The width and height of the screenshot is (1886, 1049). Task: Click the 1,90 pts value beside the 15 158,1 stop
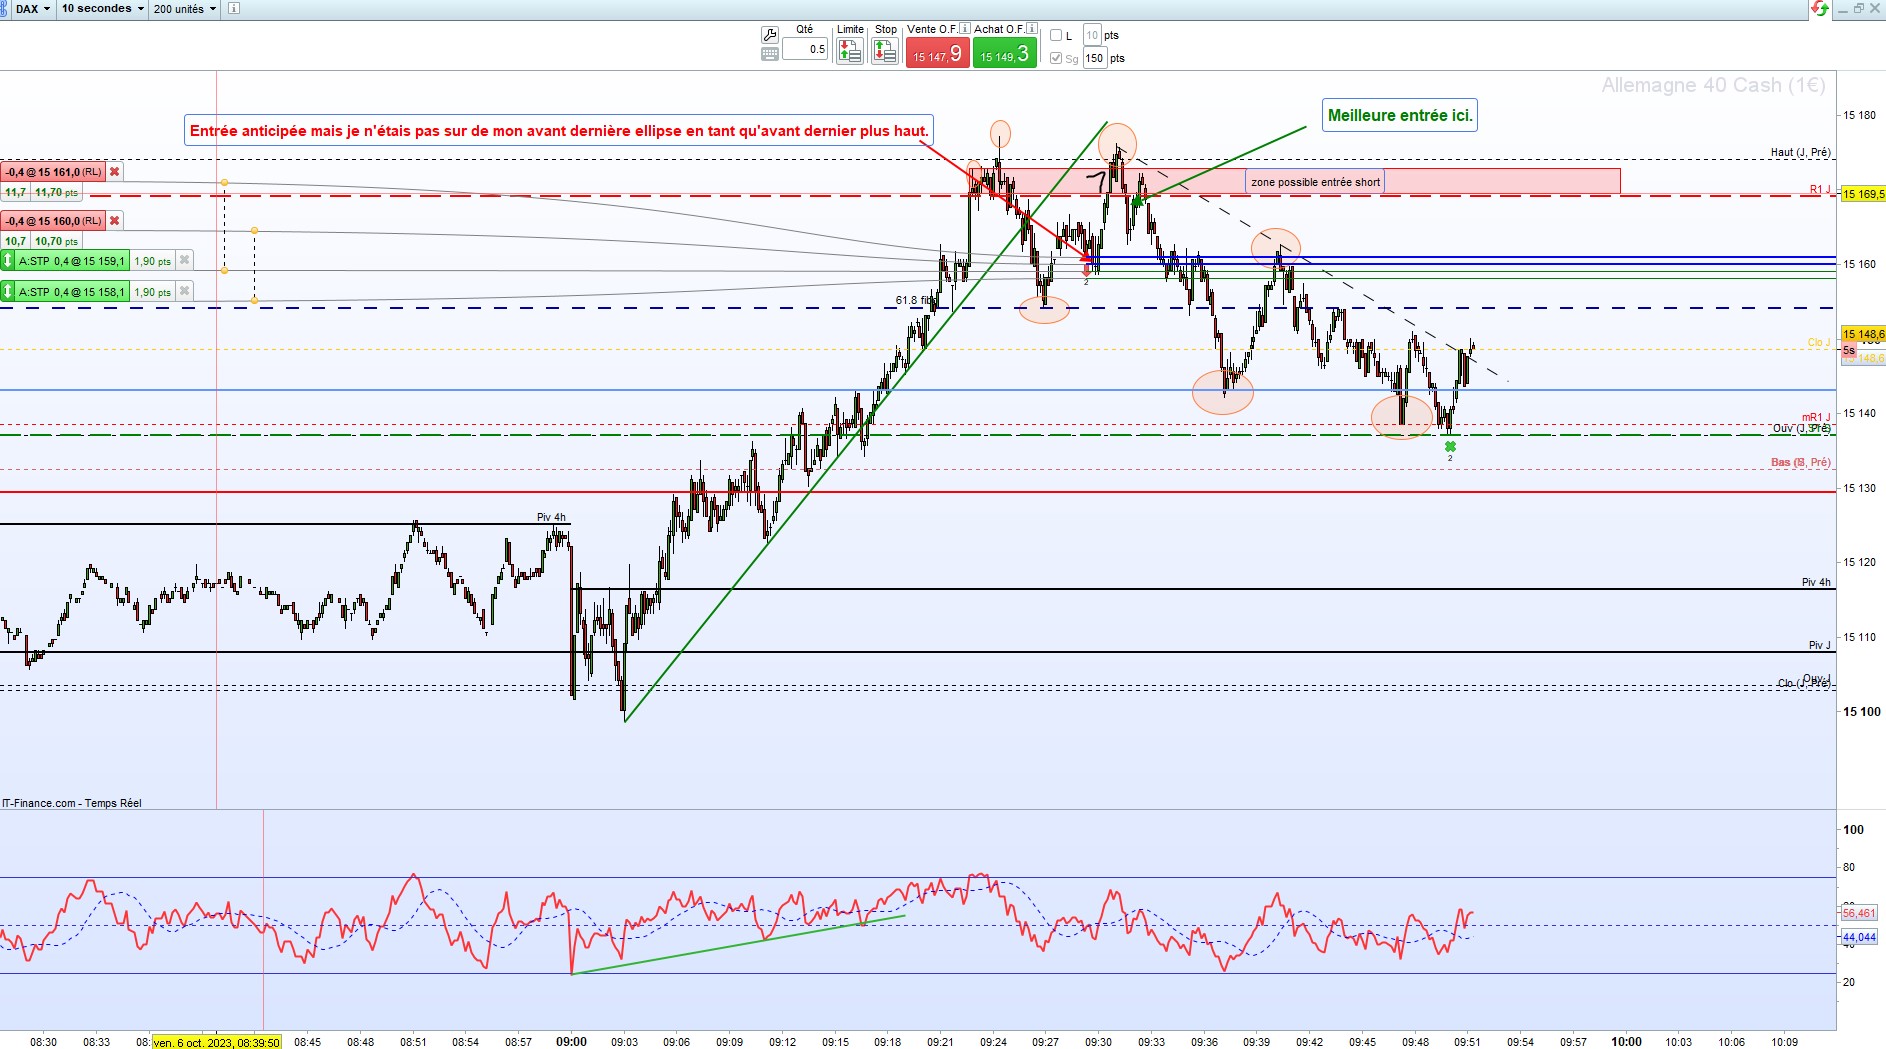point(152,292)
